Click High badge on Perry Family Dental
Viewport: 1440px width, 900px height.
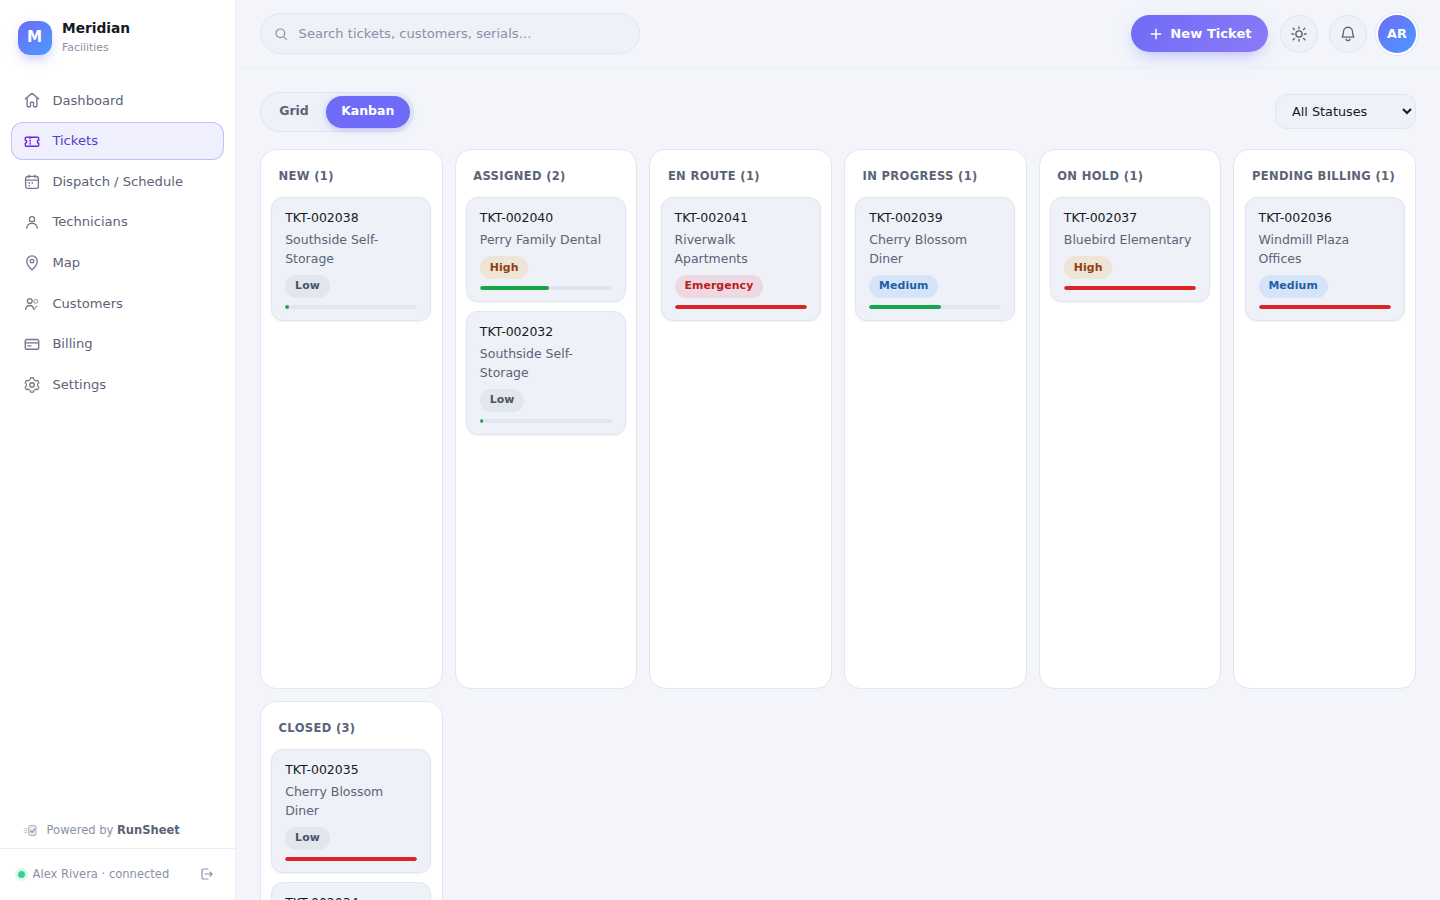pos(504,268)
